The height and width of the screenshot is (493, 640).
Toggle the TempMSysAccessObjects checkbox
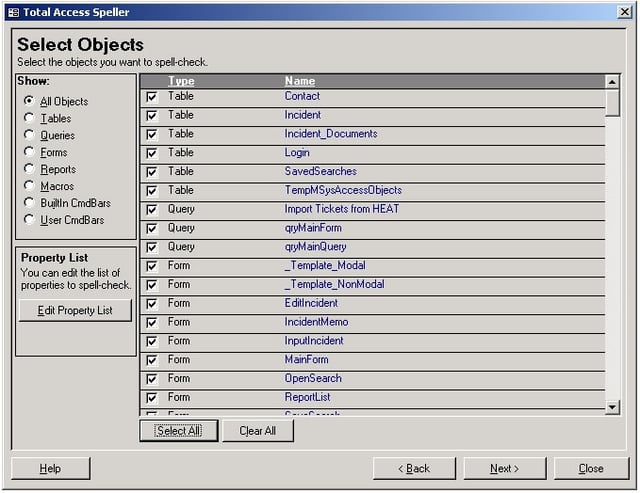point(152,191)
